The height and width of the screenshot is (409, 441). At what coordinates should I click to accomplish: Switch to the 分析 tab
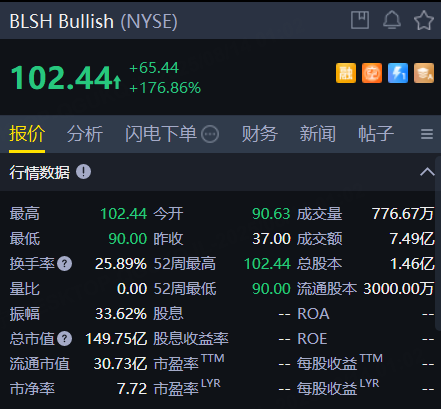[85, 134]
